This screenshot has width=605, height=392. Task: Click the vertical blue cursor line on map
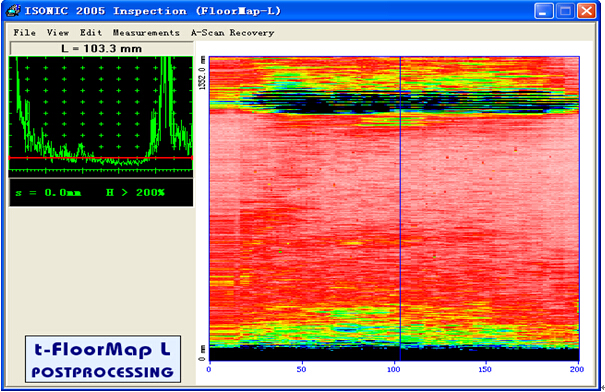point(400,208)
